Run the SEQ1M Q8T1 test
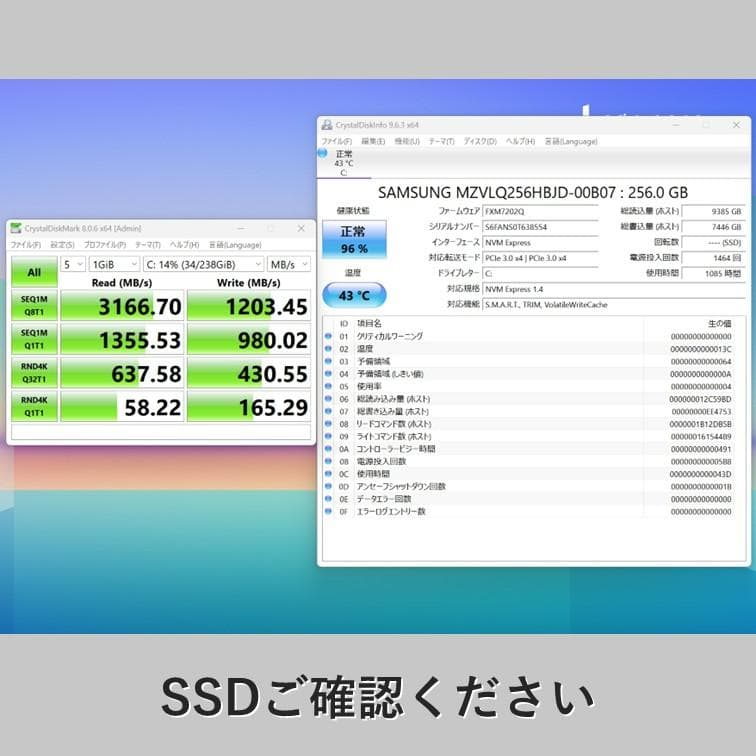Image resolution: width=756 pixels, height=756 pixels. point(34,306)
